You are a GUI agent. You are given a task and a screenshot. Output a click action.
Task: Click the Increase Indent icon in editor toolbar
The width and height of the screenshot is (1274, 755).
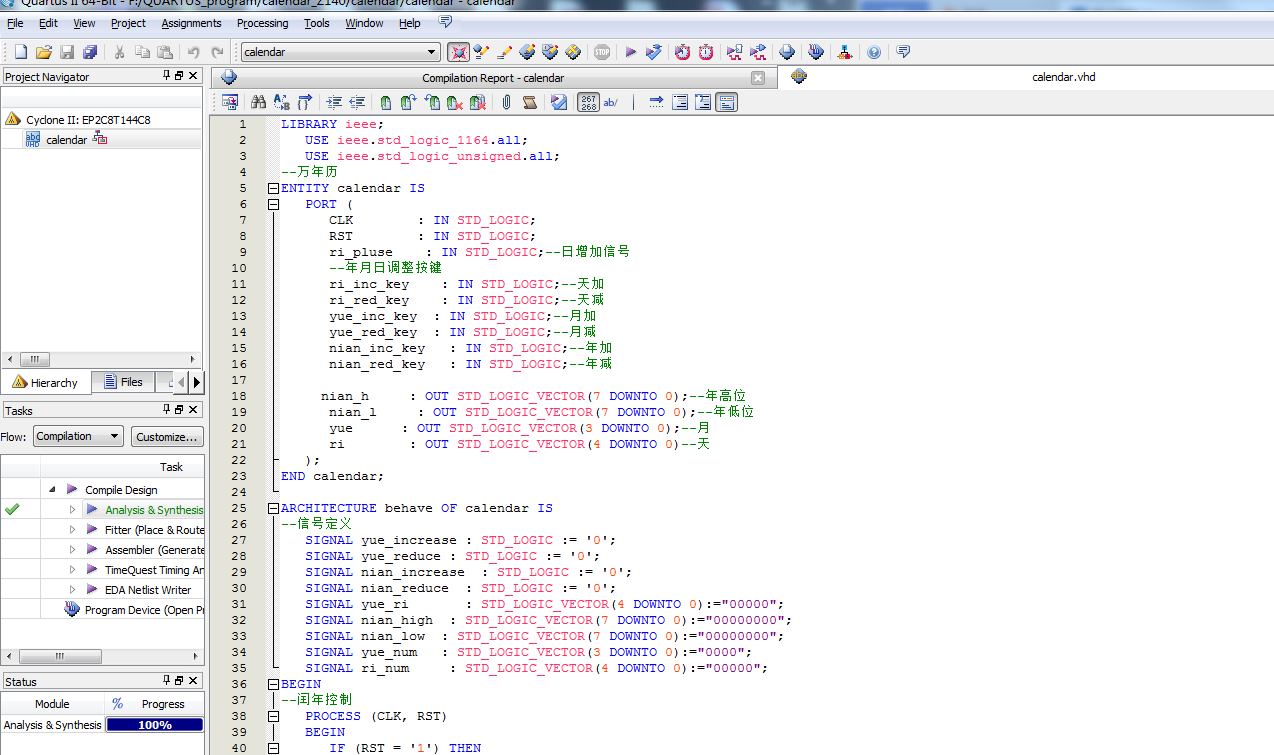pyautogui.click(x=334, y=102)
